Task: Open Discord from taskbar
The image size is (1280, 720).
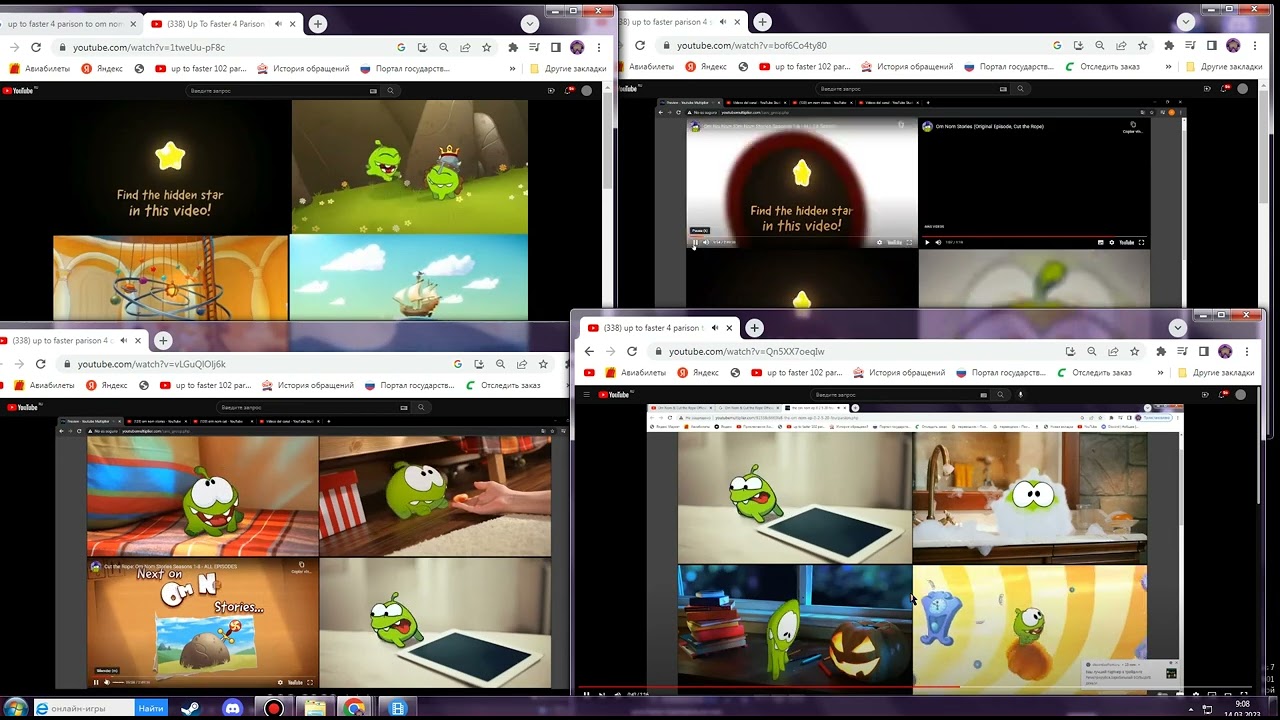Action: (232, 708)
